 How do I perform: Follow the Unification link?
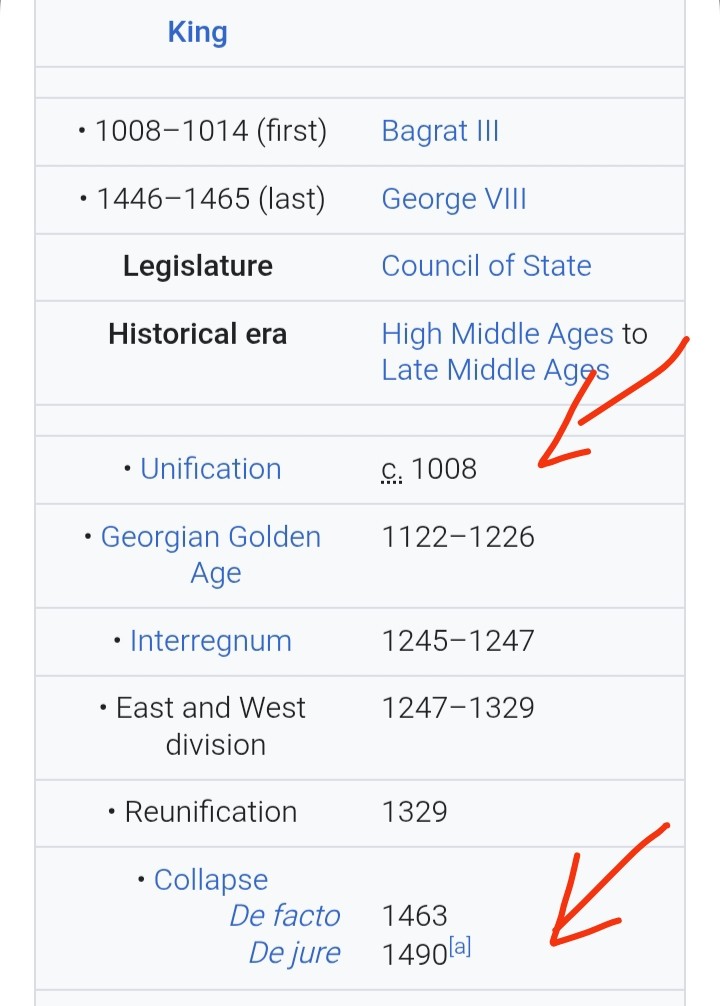point(210,468)
